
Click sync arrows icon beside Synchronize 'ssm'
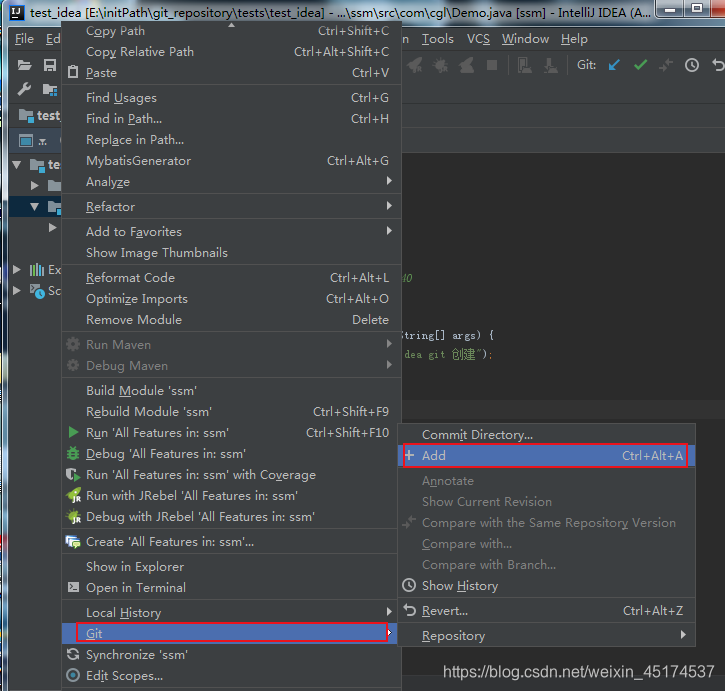pyautogui.click(x=73, y=654)
